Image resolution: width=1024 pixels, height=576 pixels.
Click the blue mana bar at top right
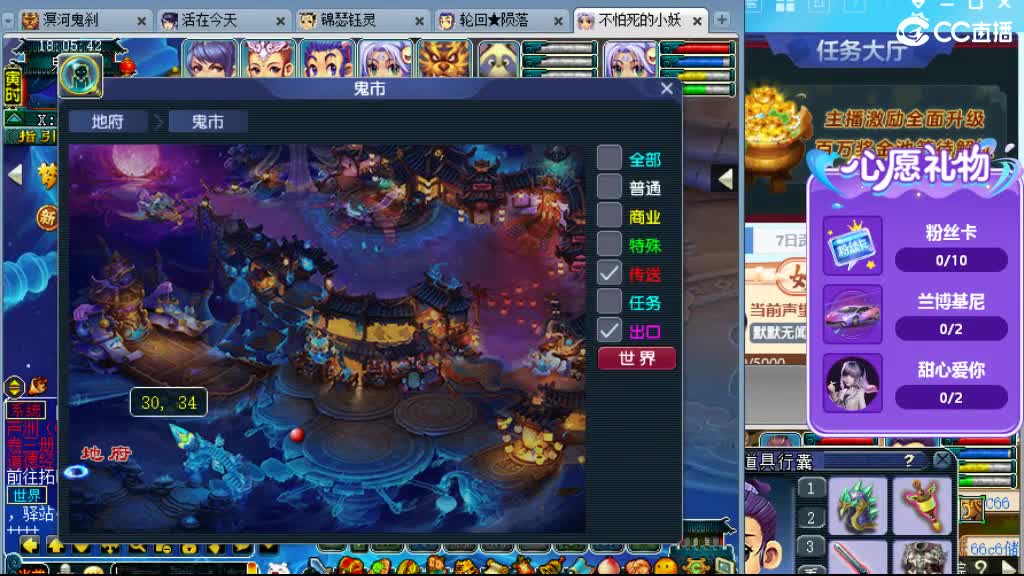[x=697, y=62]
